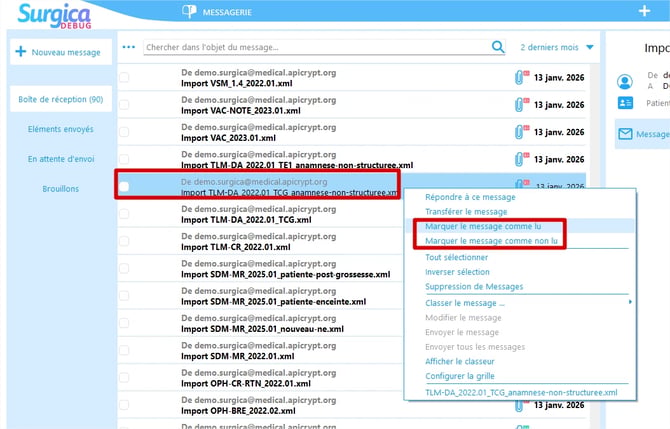670x429 pixels.
Task: Check the box for Import VAC_2023.01.xml
Action: (124, 132)
